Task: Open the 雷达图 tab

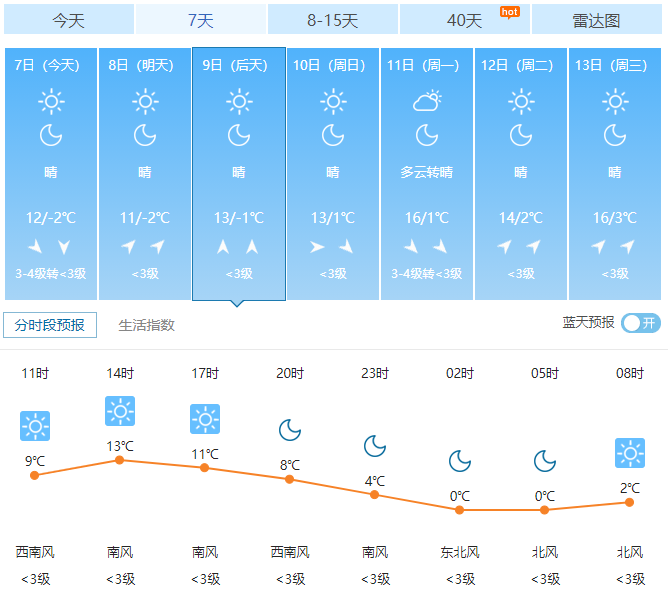Action: pyautogui.click(x=596, y=20)
